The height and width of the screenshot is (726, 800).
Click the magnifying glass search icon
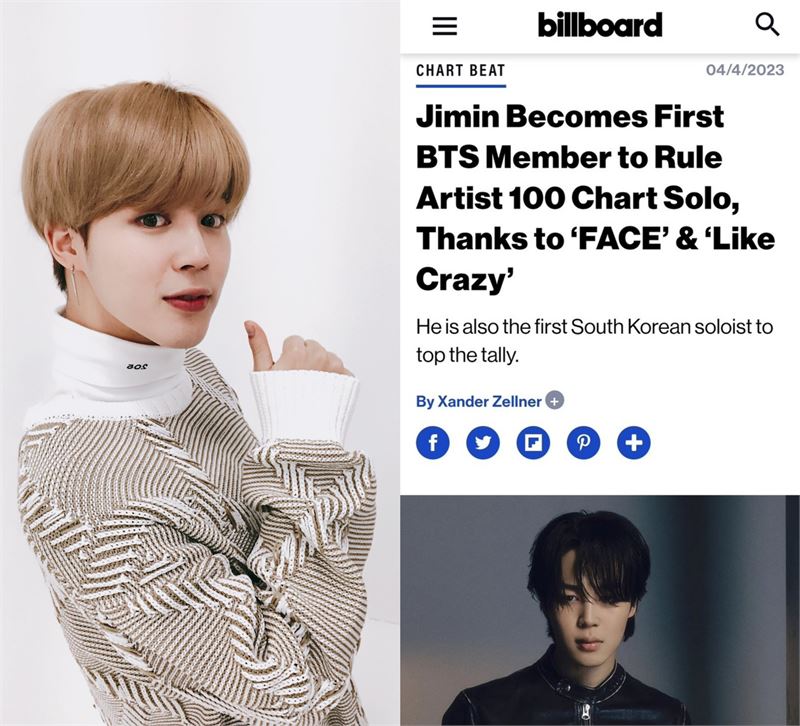[767, 24]
